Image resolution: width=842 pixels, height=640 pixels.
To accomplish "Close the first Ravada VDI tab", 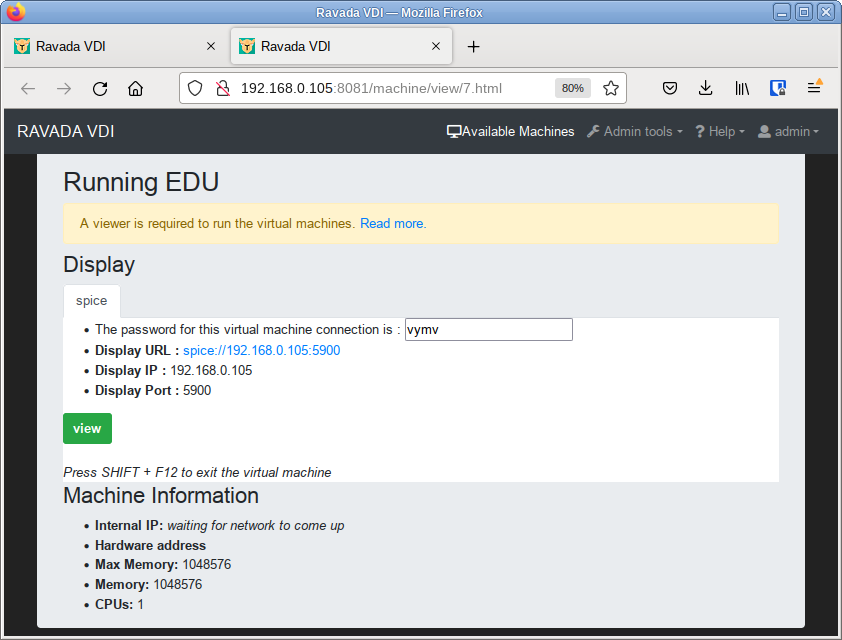I will click(211, 46).
